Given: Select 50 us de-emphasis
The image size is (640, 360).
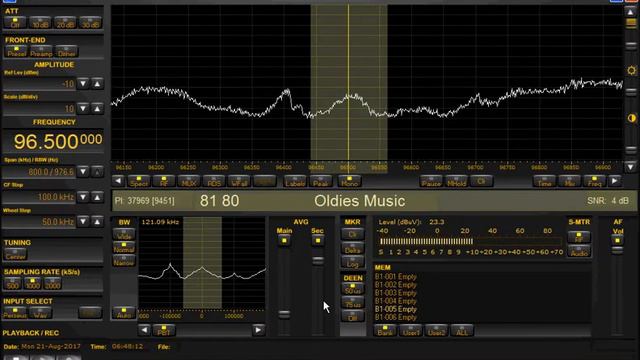Looking at the screenshot, I should tap(353, 289).
